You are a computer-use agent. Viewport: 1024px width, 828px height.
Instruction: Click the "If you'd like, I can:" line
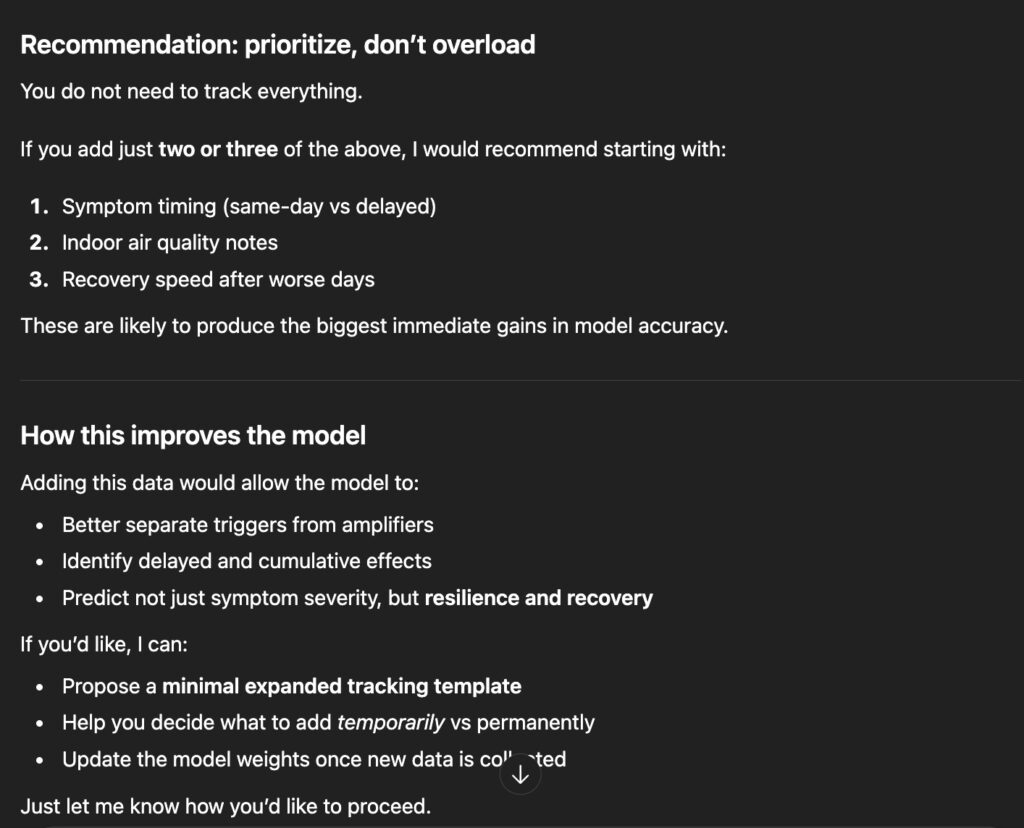click(104, 645)
